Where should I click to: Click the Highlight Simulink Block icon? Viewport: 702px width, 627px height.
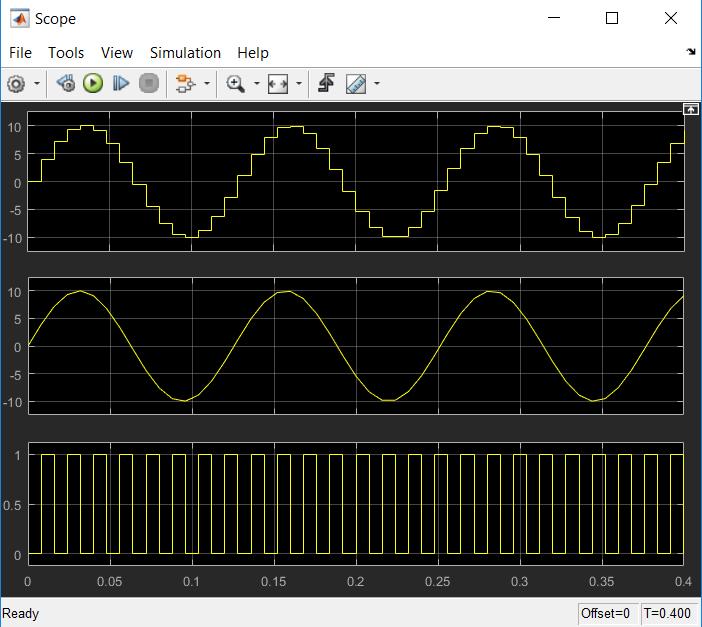[x=185, y=84]
